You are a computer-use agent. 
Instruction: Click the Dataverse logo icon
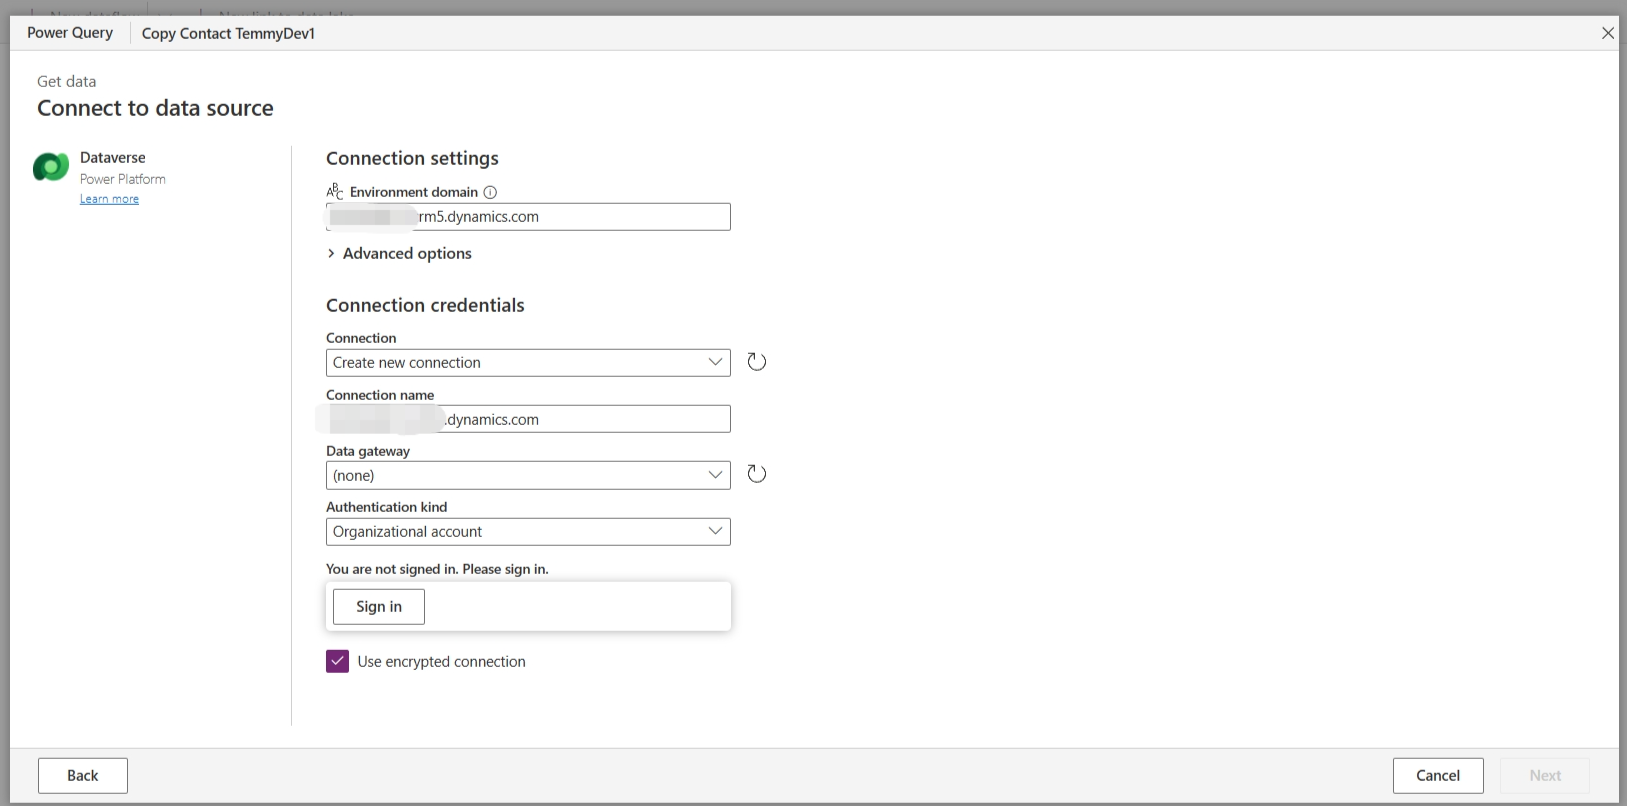[x=51, y=167]
